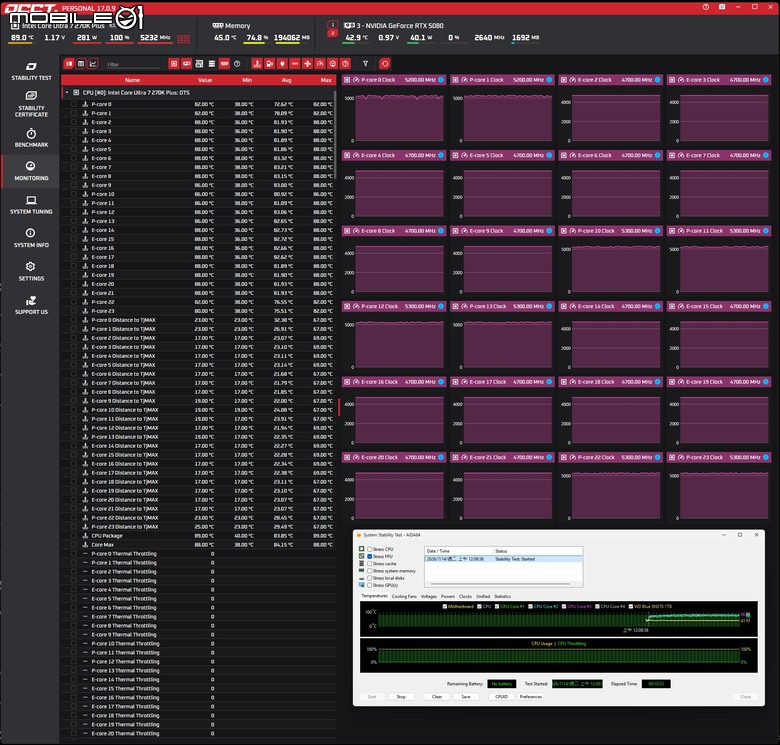This screenshot has width=780, height=745.
Task: Open the Statistics tab in AIDA64
Action: point(502,596)
